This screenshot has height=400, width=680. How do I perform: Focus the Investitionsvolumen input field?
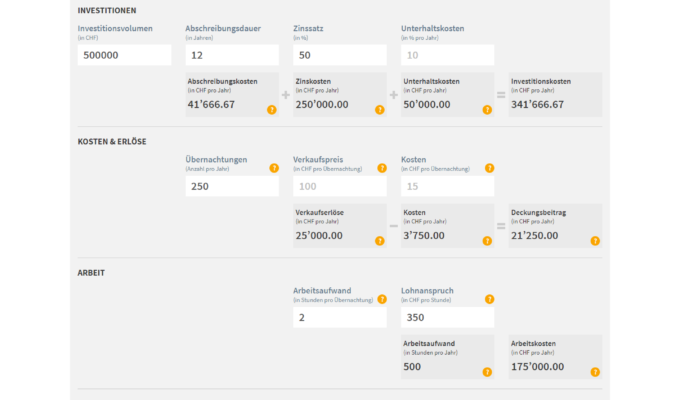coord(124,55)
